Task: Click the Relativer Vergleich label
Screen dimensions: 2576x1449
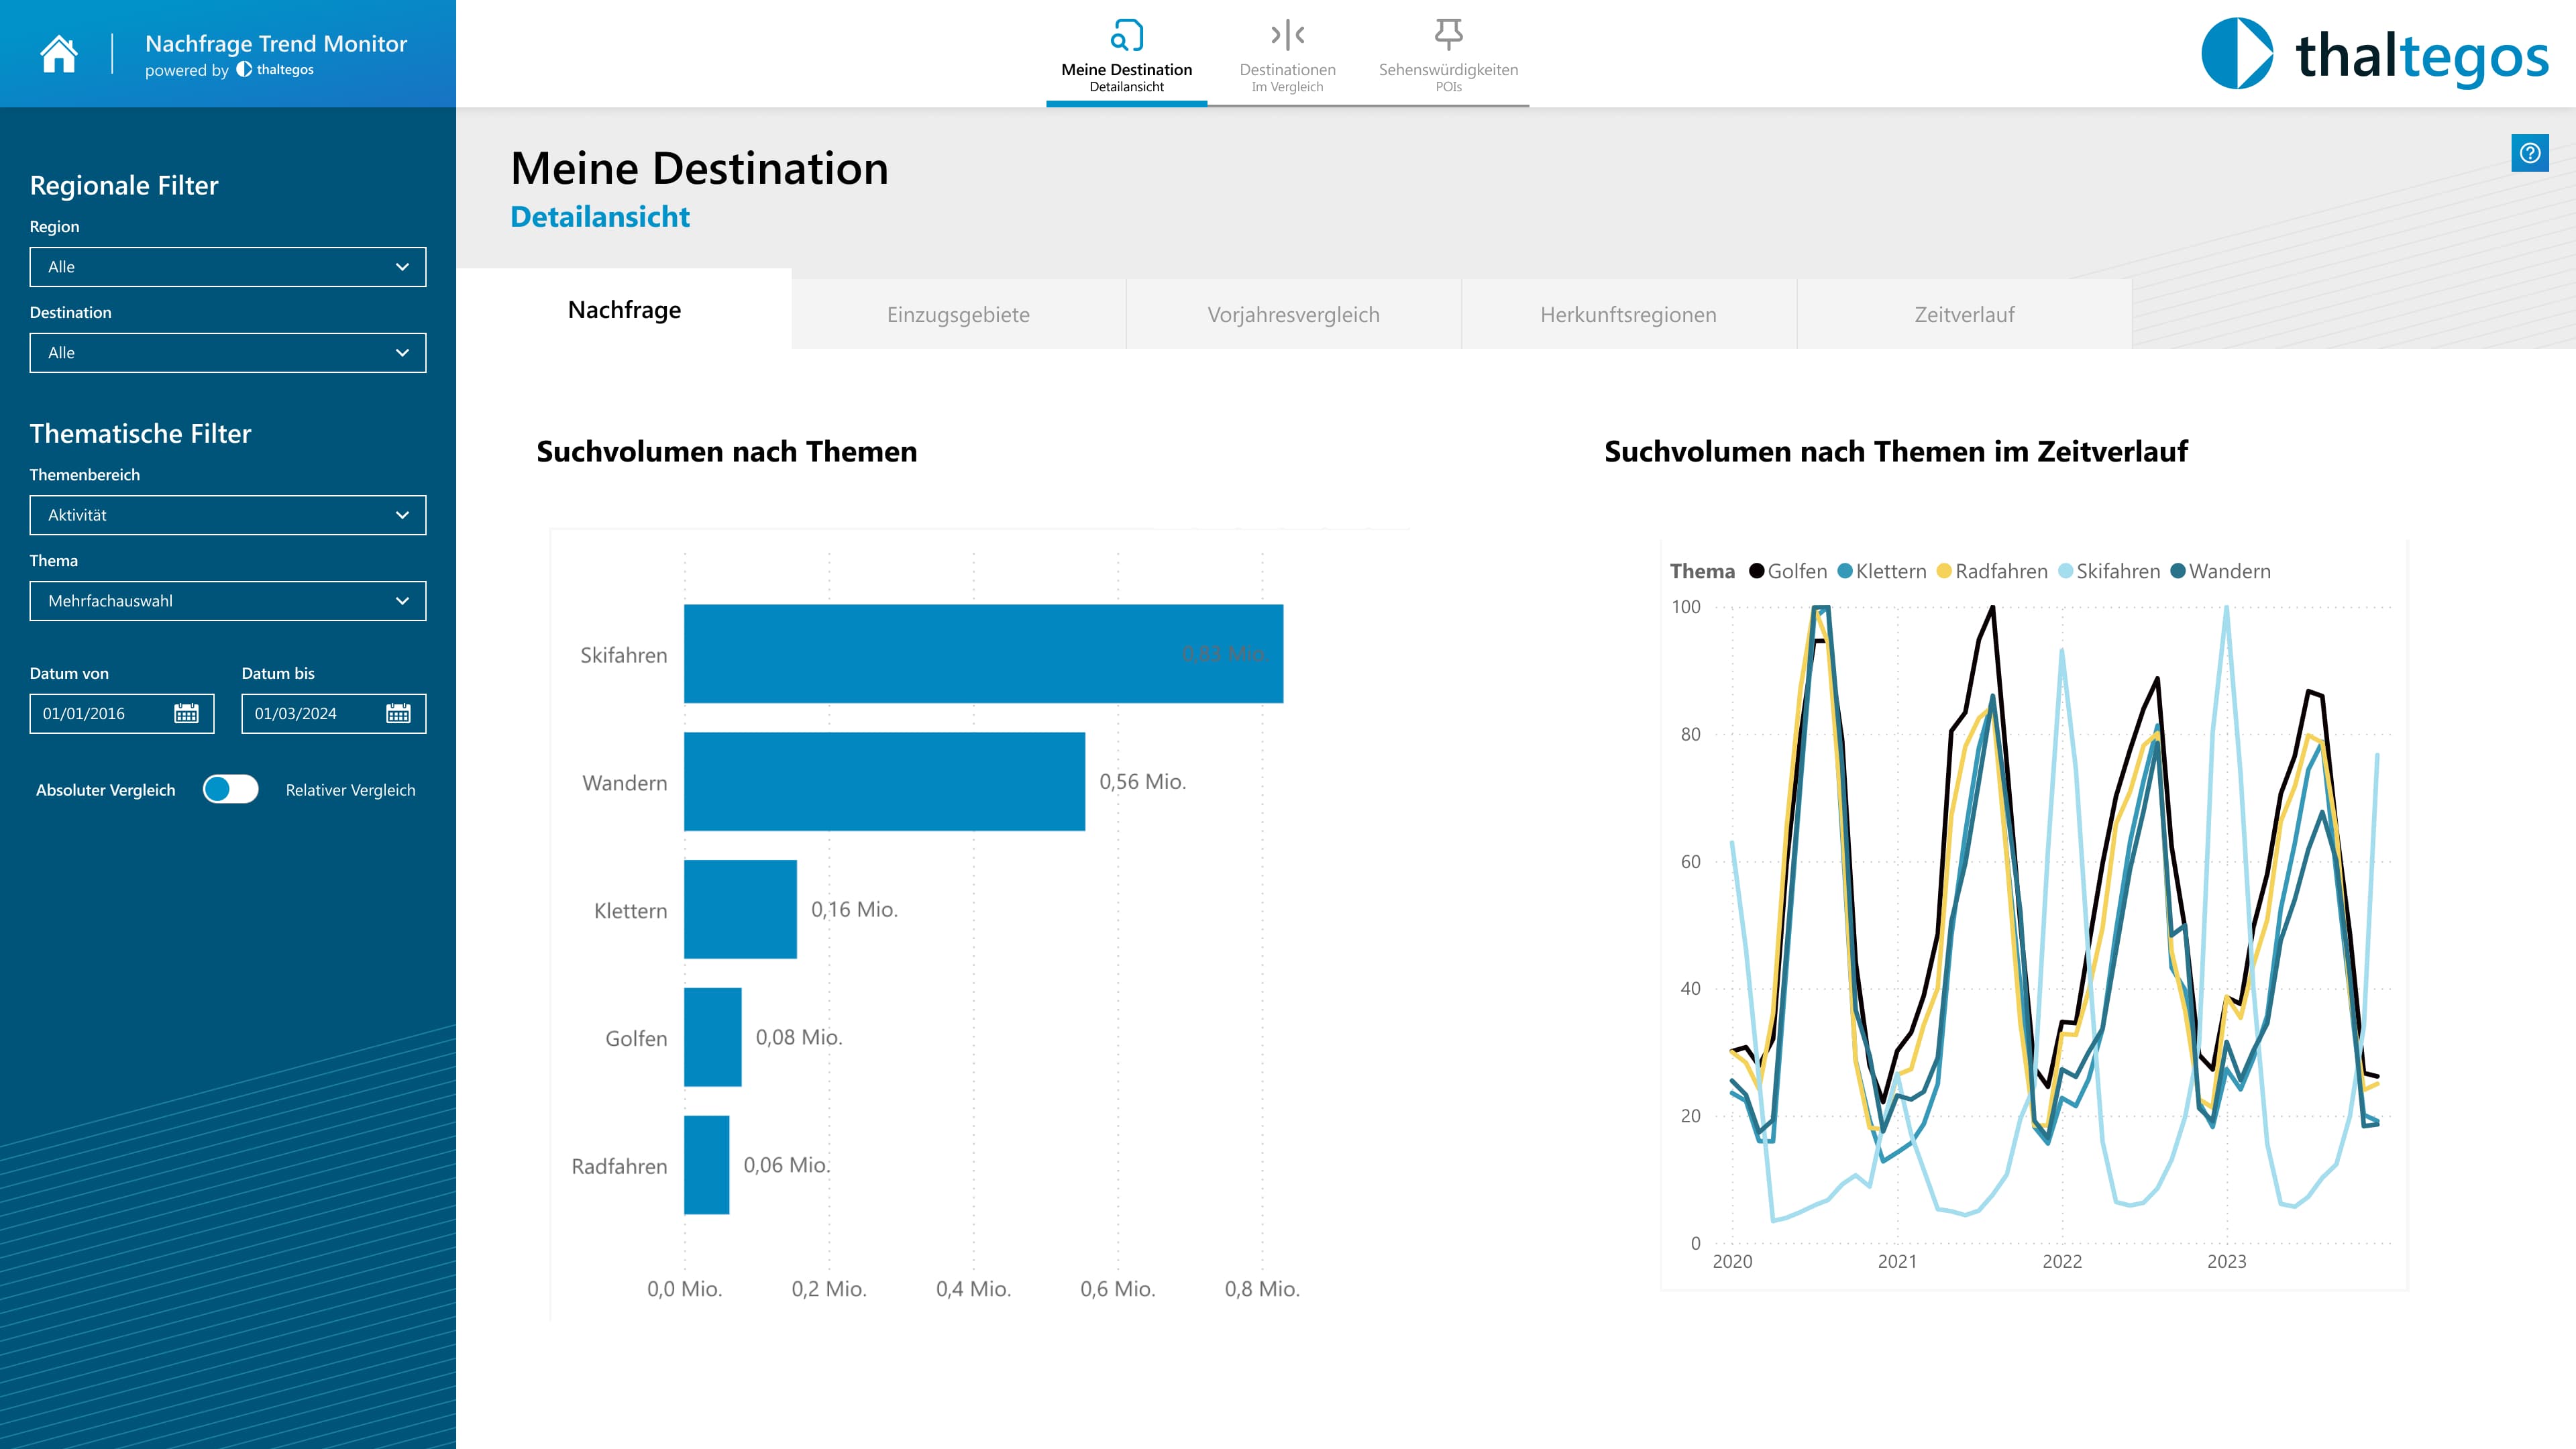Action: click(350, 790)
